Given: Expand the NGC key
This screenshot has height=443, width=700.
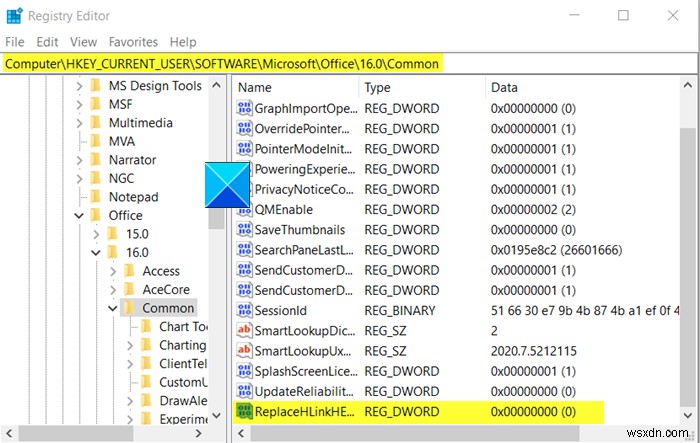Looking at the screenshot, I should 79,179.
